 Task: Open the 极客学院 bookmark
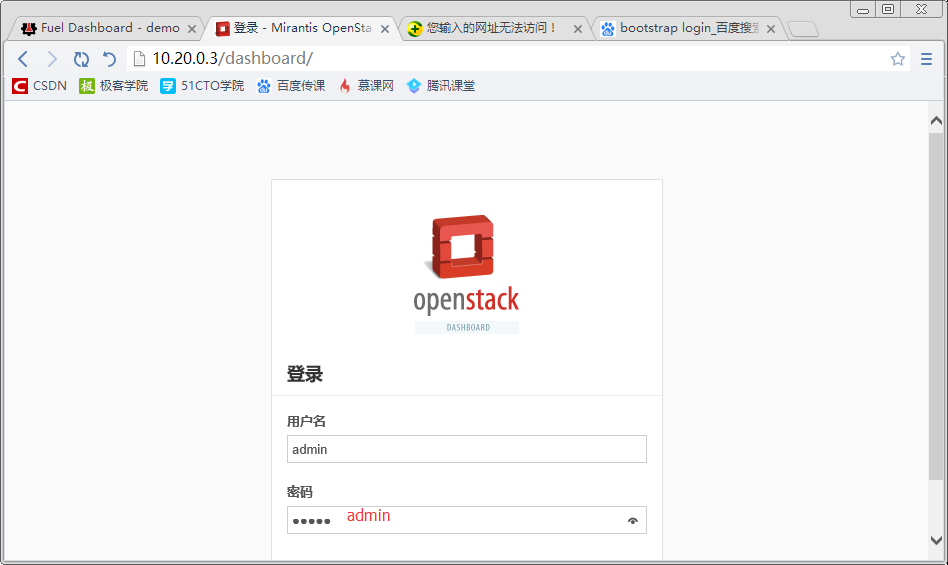click(114, 86)
